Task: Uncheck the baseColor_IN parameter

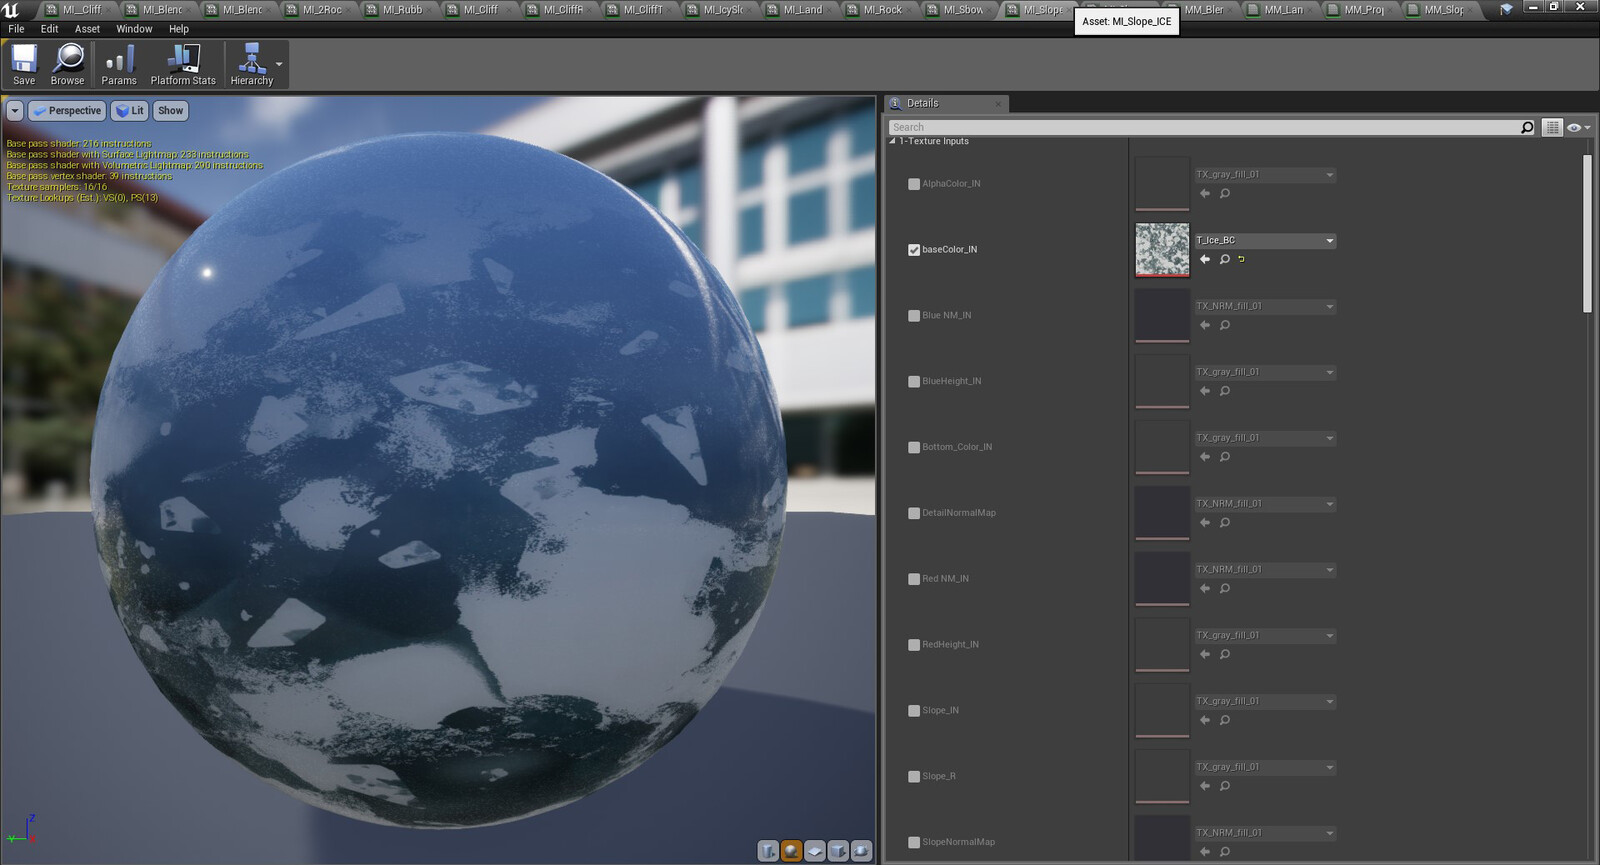Action: [914, 250]
